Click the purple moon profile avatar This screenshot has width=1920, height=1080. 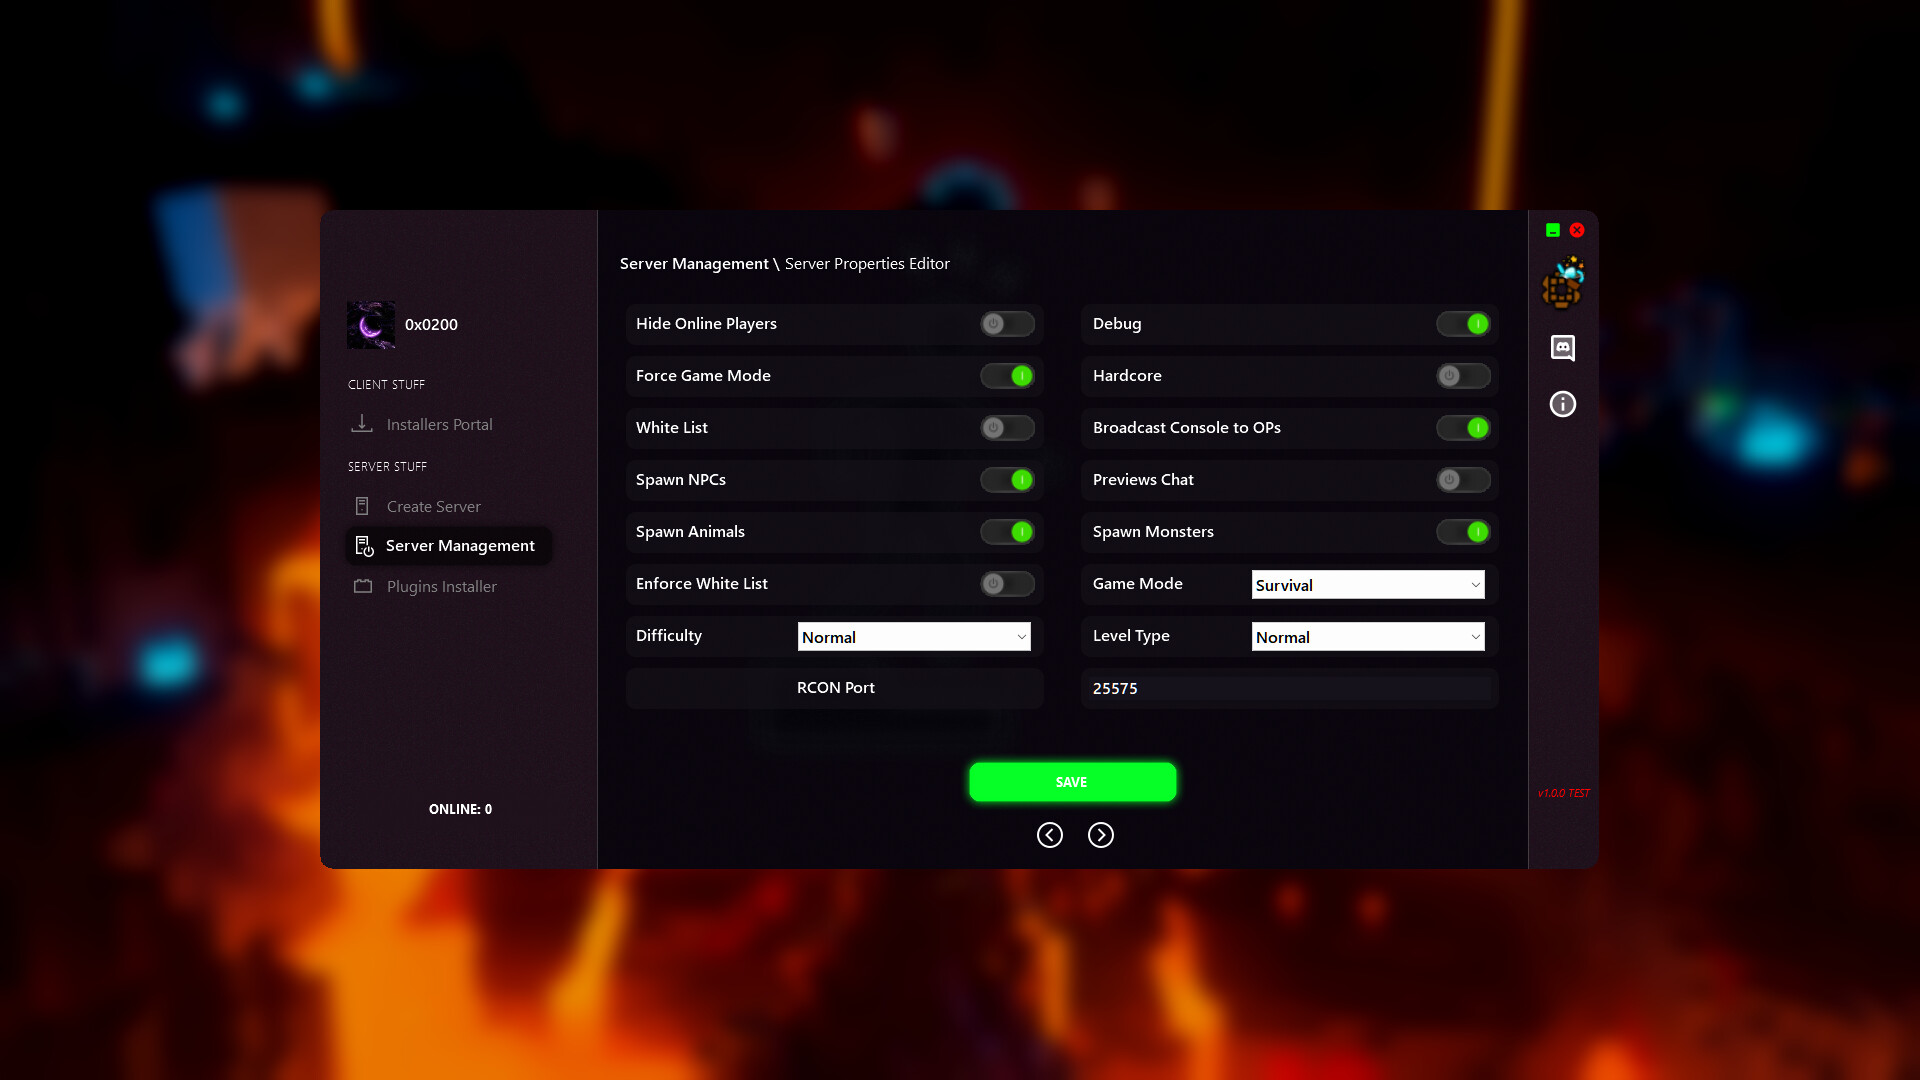click(x=371, y=324)
